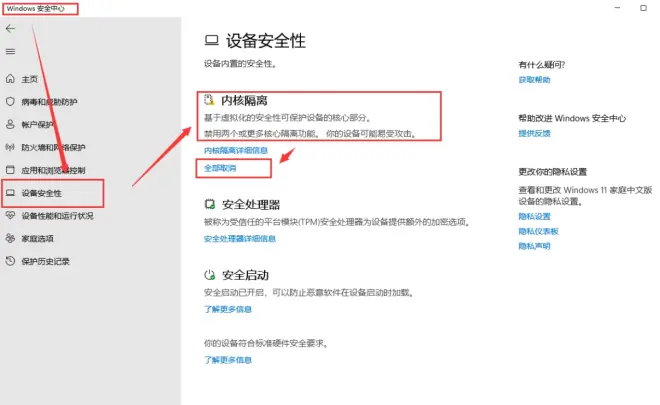Viewport: 660px width, 405px height.
Task: Select the 病毒和威胁防护 shield icon
Action: click(x=11, y=101)
